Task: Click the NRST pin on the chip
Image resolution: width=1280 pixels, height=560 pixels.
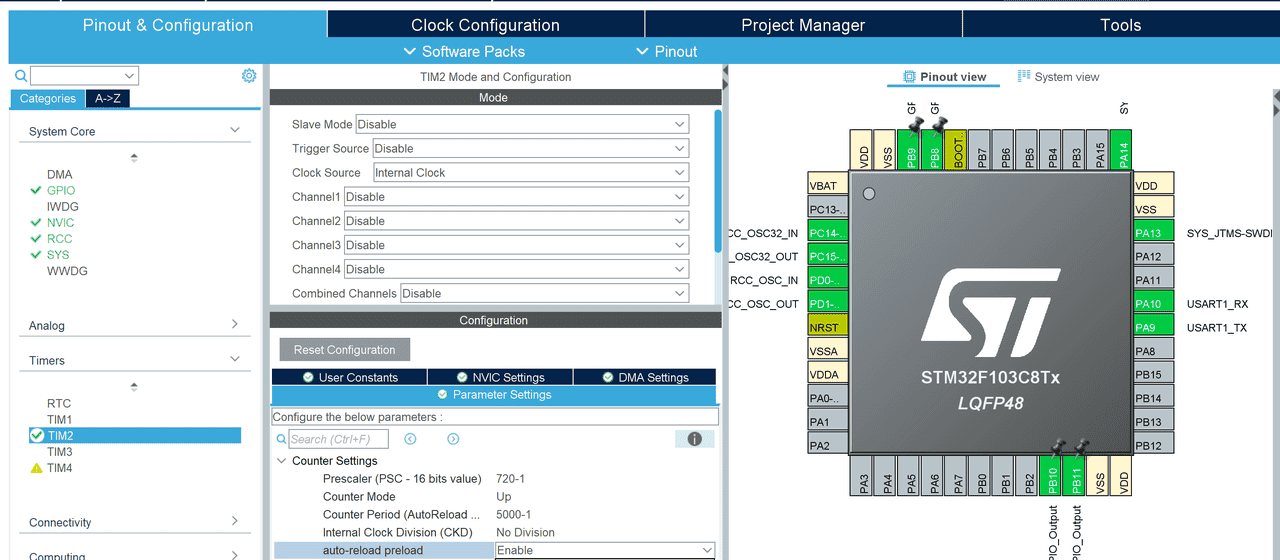Action: (827, 328)
